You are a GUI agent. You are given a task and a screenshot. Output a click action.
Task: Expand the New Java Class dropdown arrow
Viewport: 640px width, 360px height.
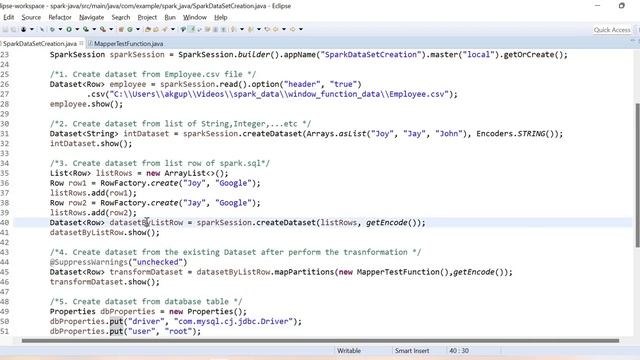pos(138,29)
